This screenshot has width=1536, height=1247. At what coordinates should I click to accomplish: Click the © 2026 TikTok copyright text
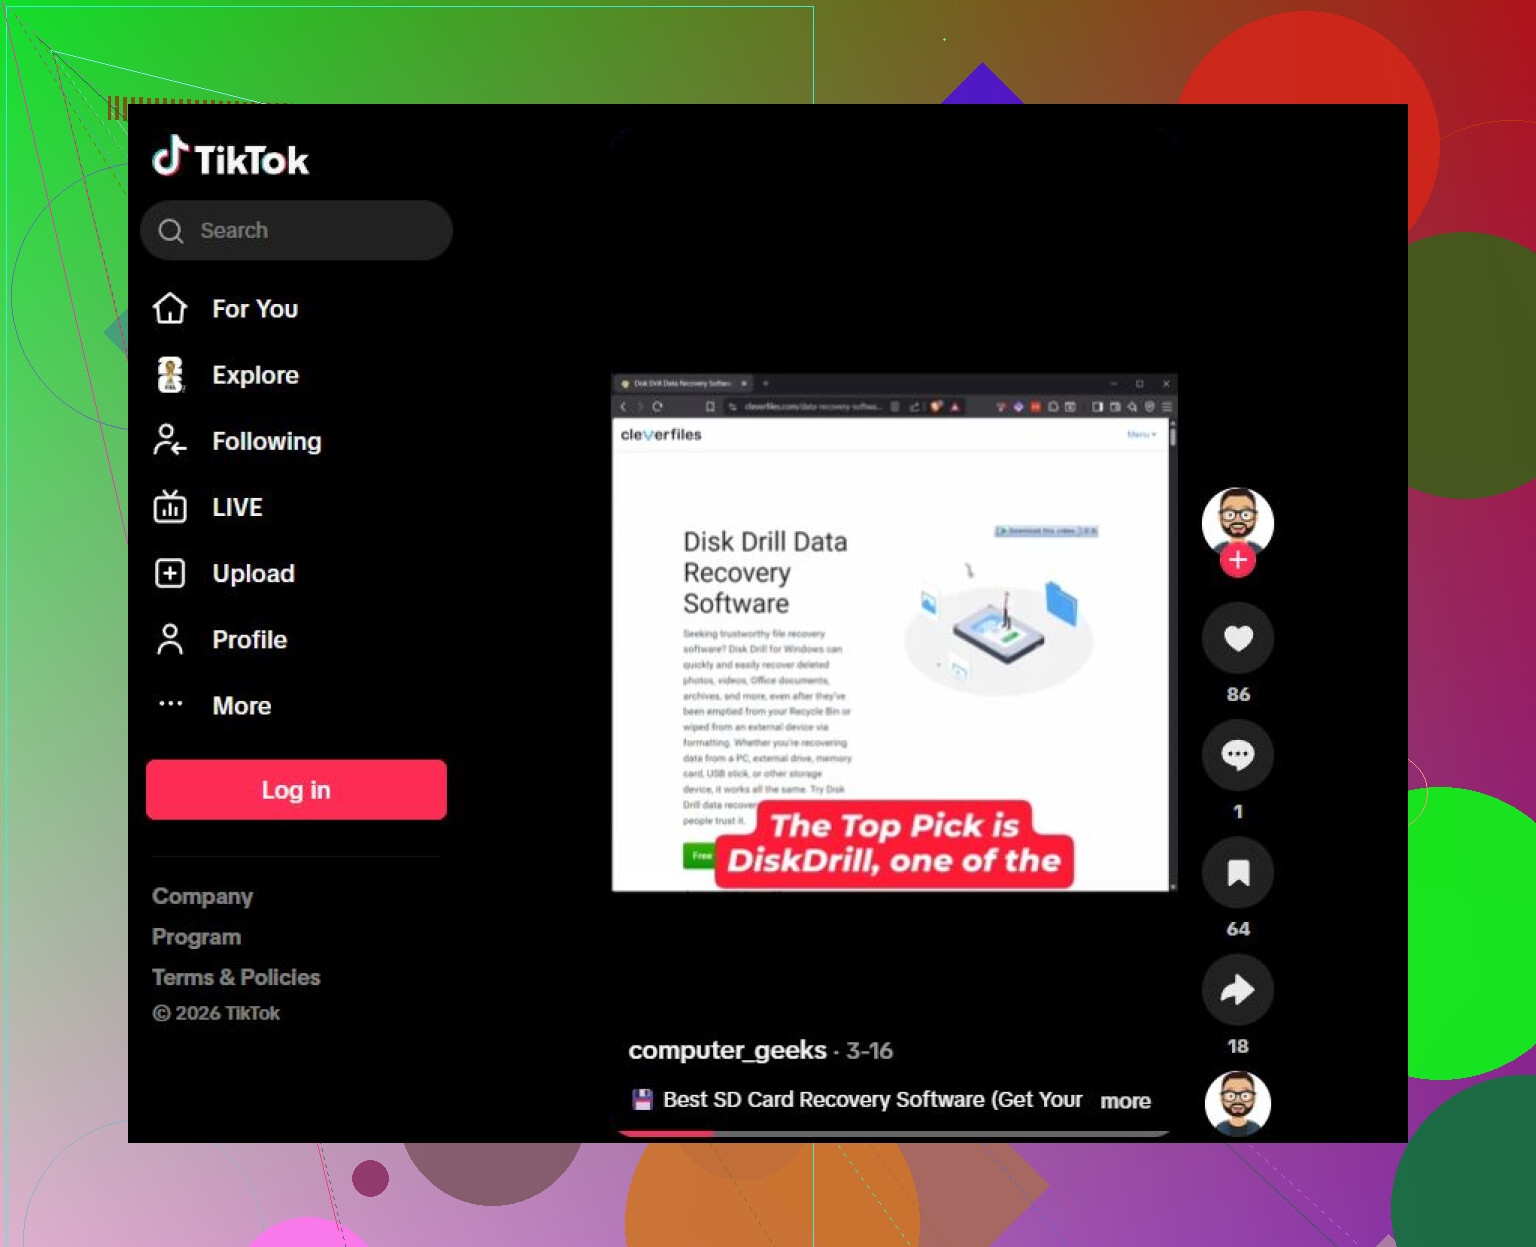click(x=216, y=1013)
